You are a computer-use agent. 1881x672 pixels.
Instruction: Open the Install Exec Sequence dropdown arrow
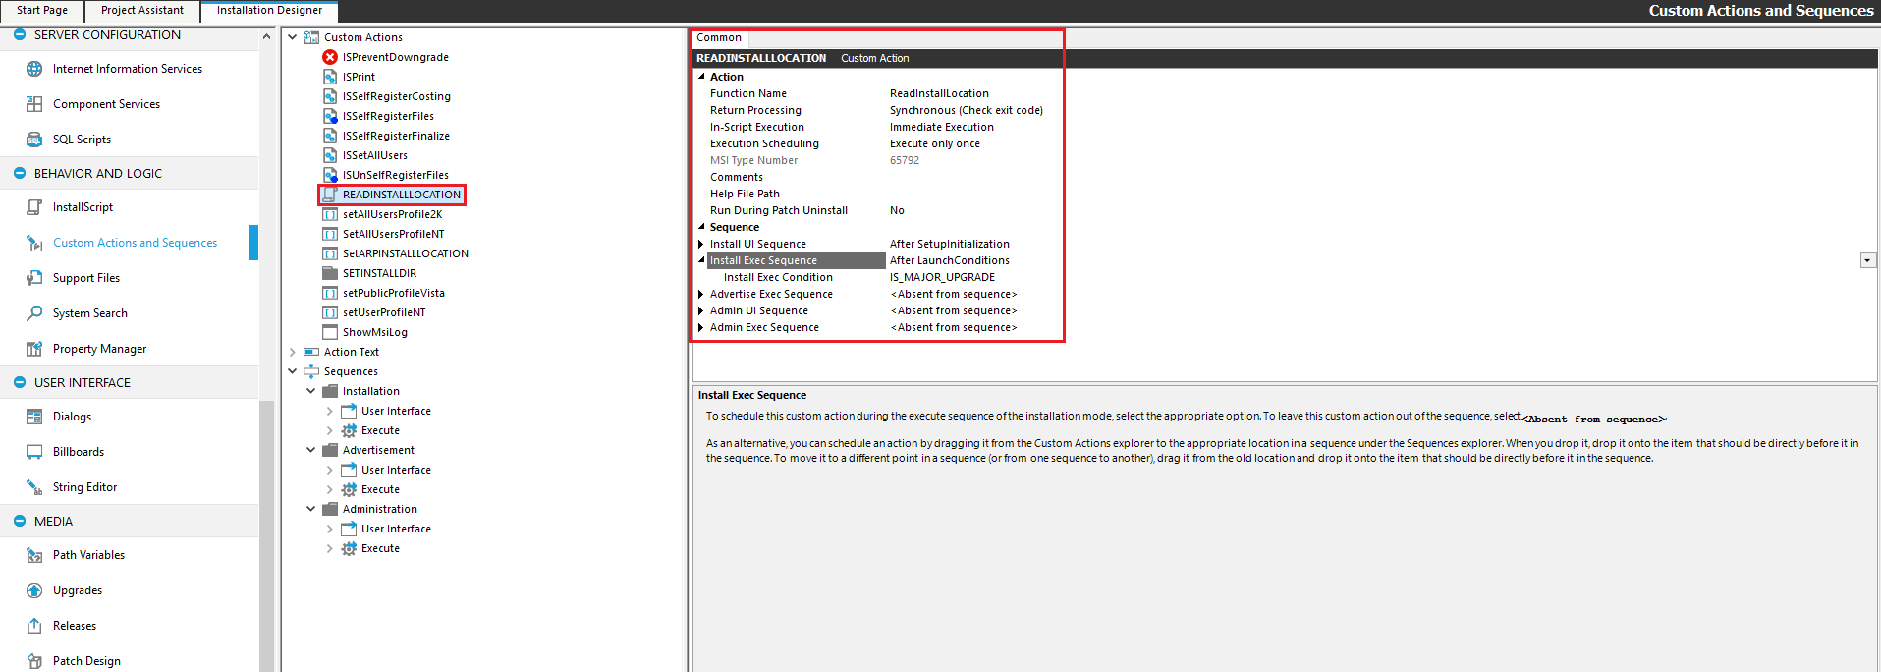pyautogui.click(x=1867, y=260)
